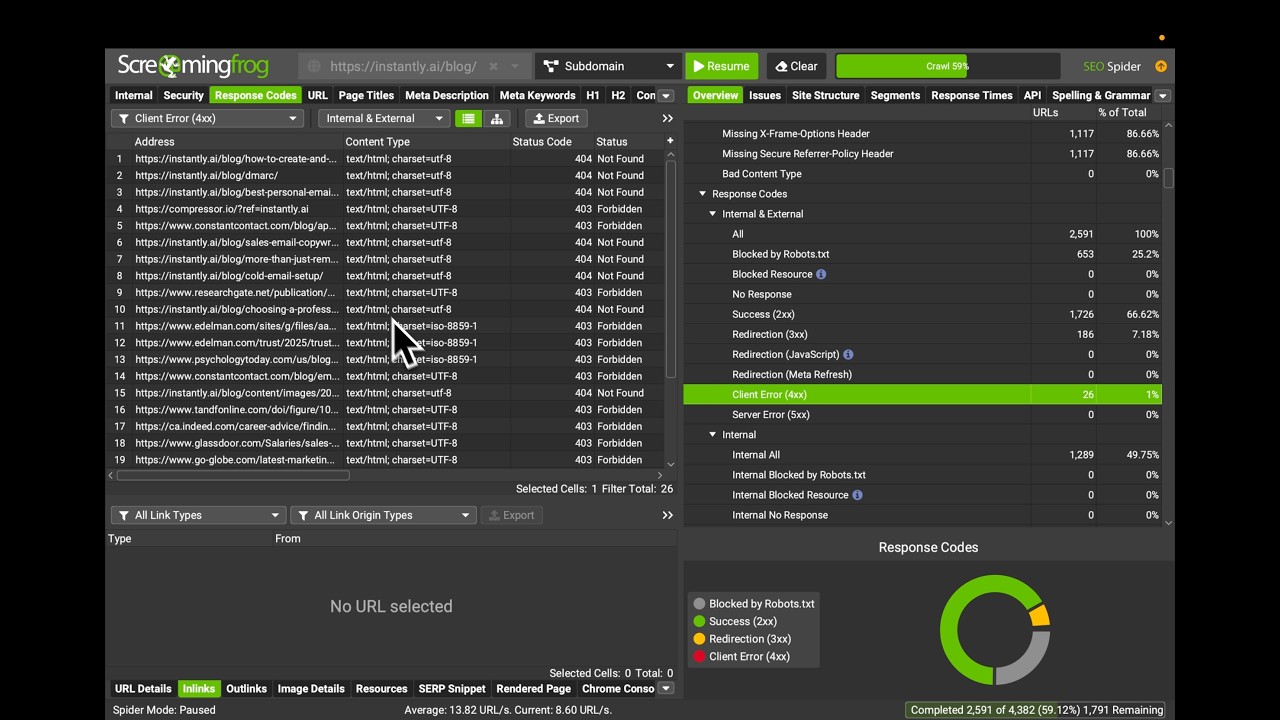Screen dimensions: 1280x720
Task: Click the Clear button
Action: 797,67
